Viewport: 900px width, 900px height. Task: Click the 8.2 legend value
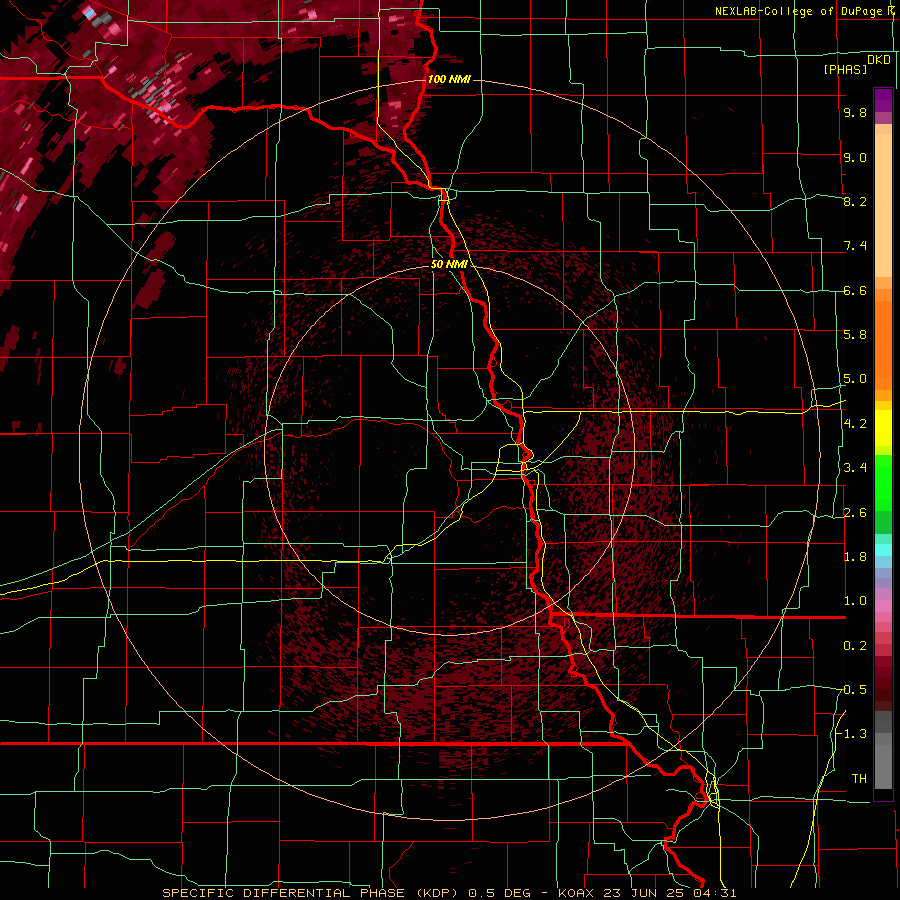(x=855, y=201)
